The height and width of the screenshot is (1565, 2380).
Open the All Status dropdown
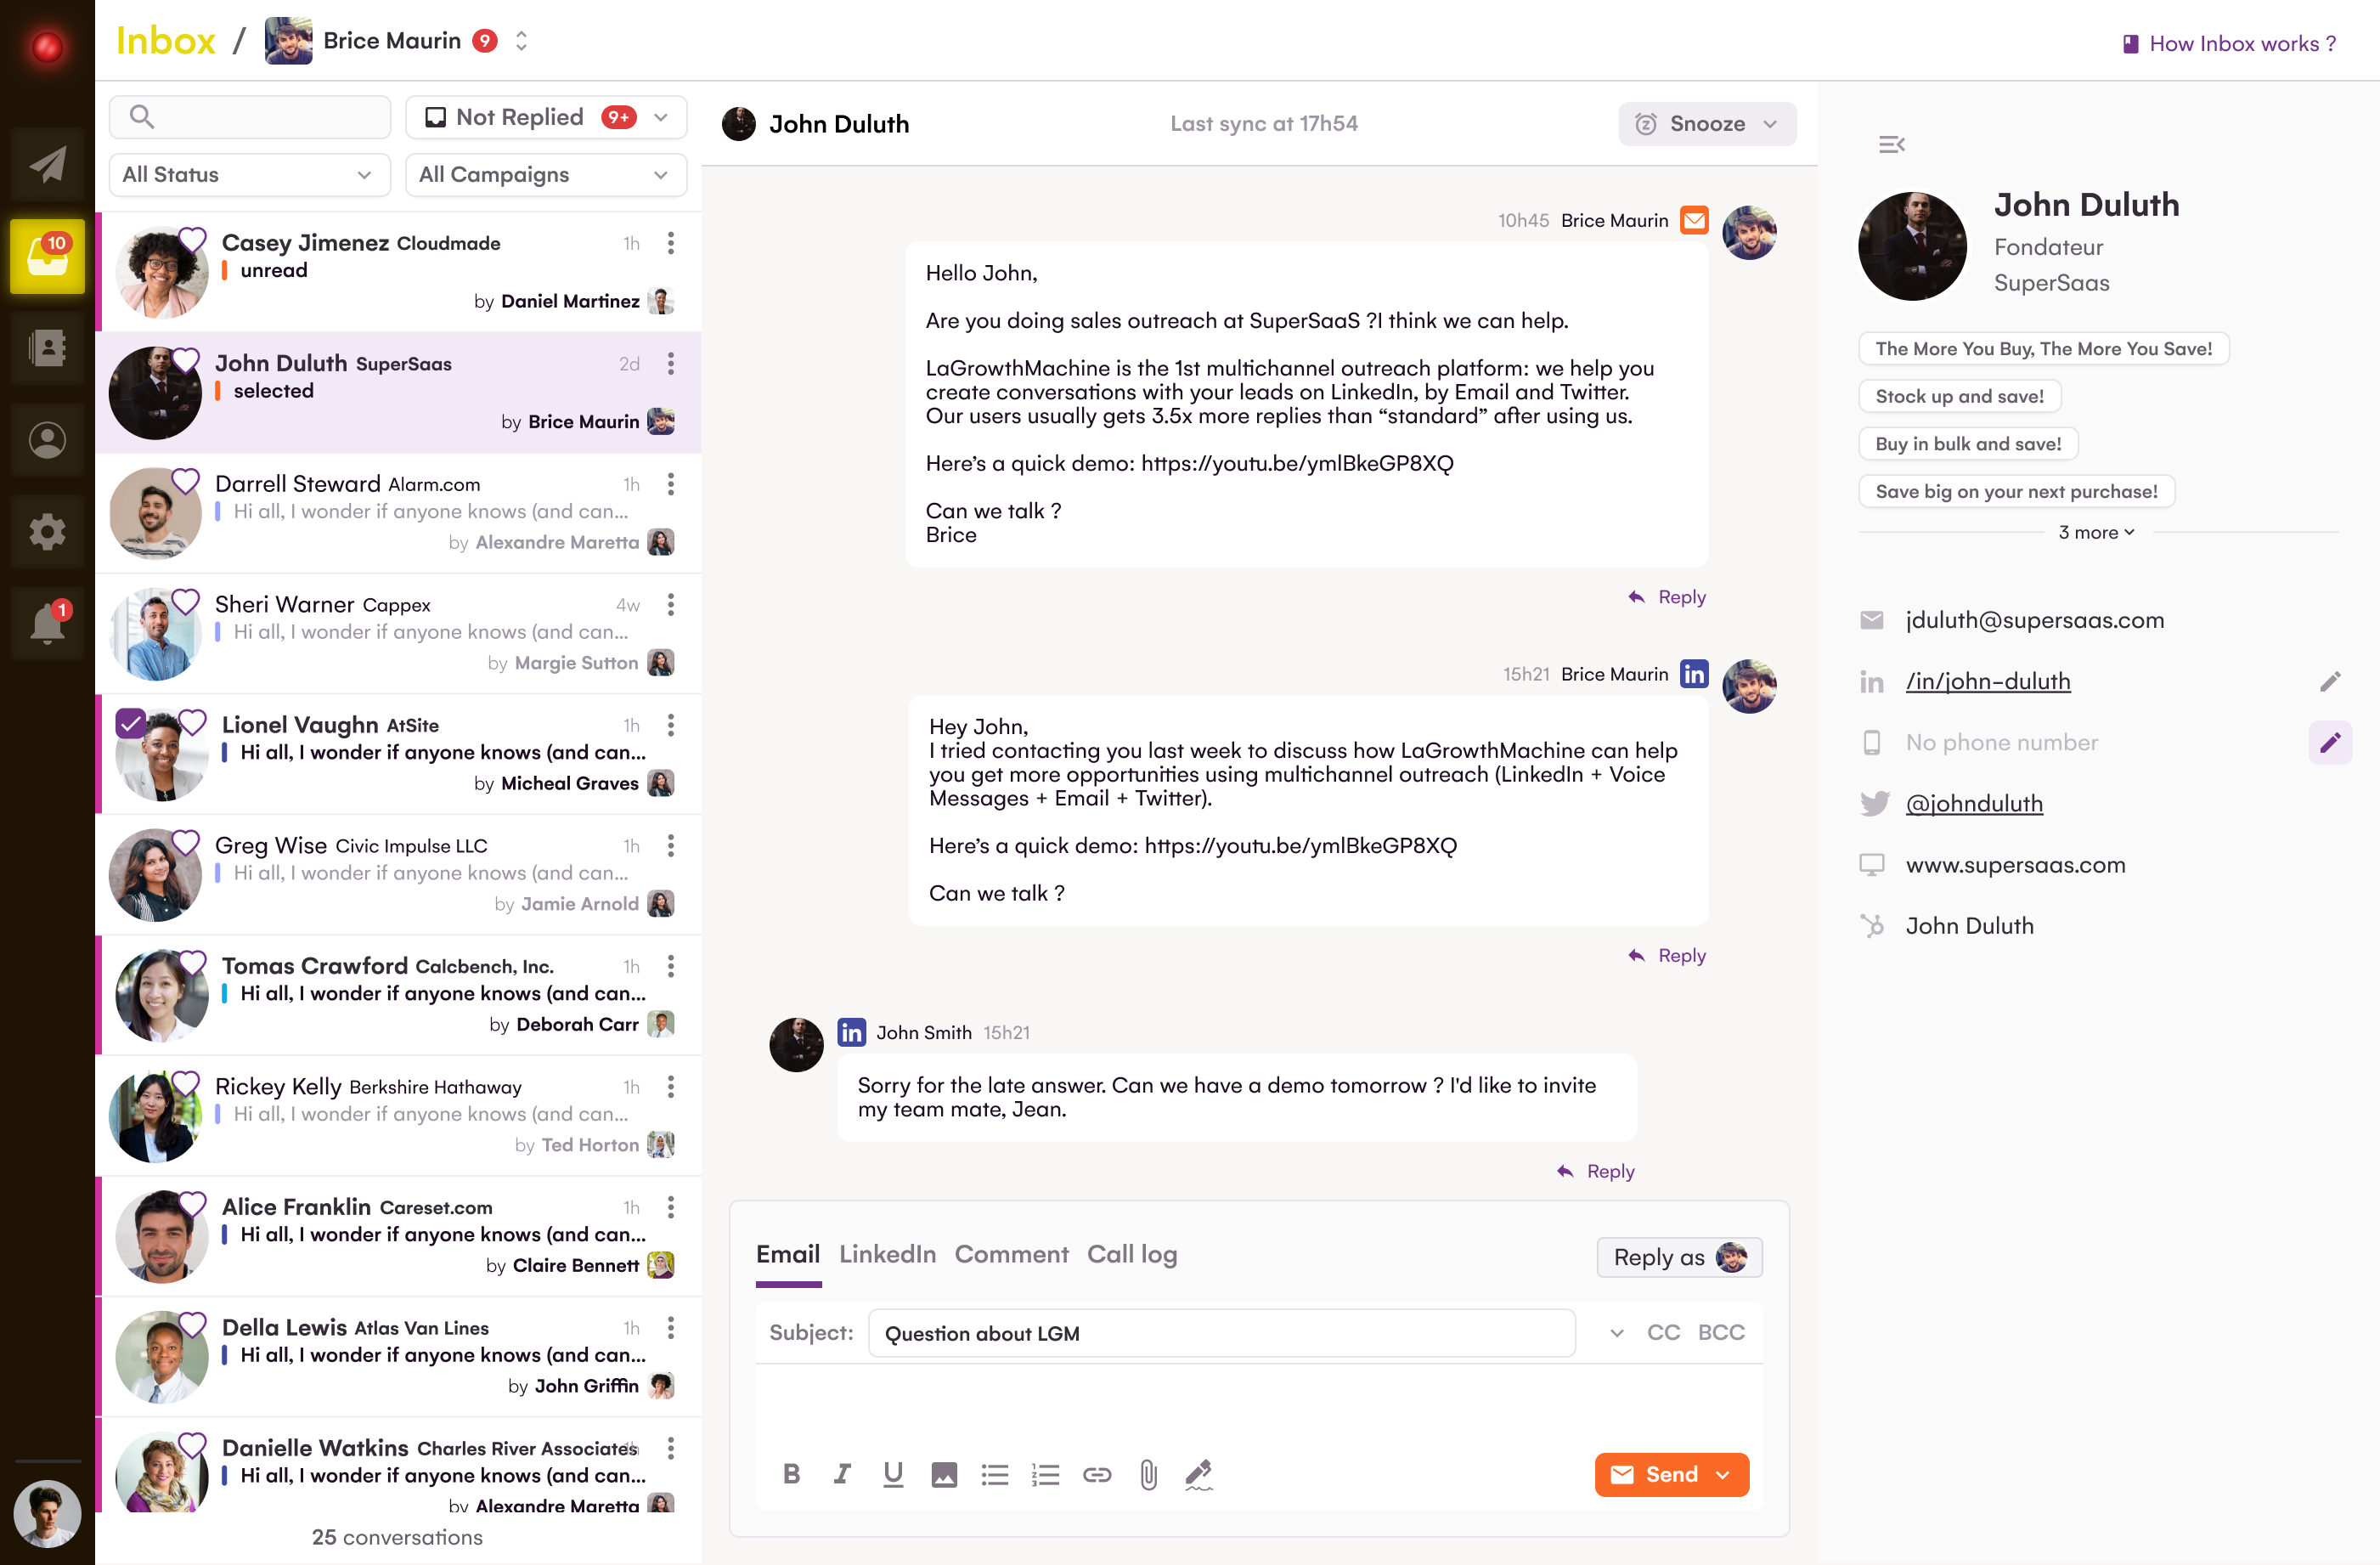tap(250, 175)
